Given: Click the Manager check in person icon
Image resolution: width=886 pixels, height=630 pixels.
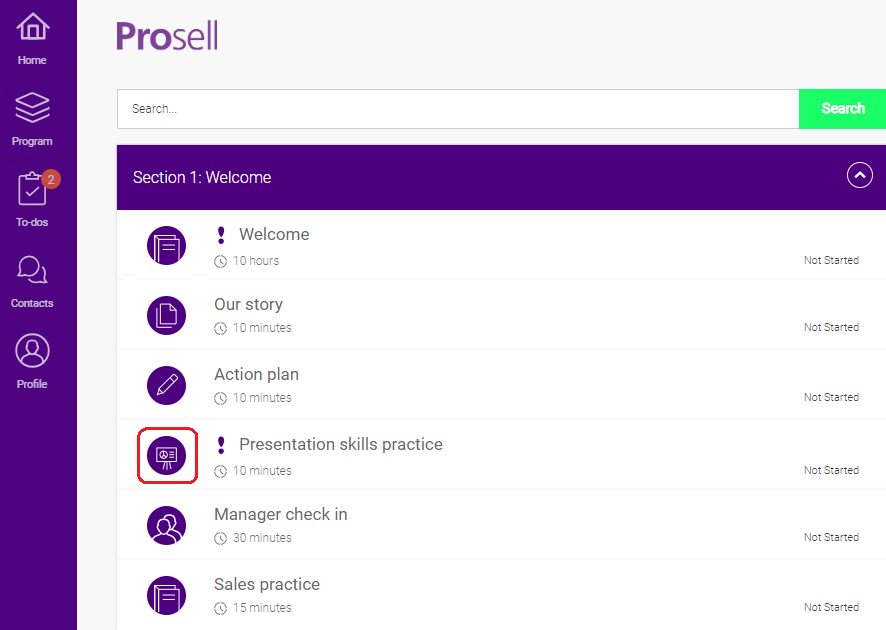Looking at the screenshot, I should 167,525.
